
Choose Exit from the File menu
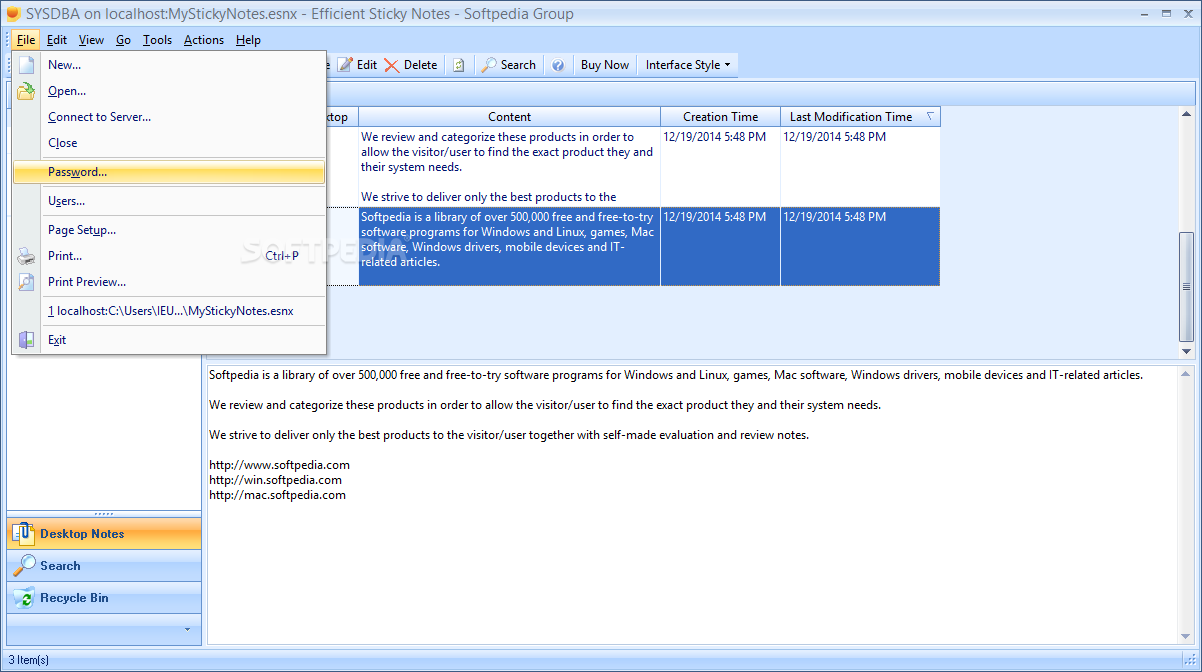click(168, 340)
